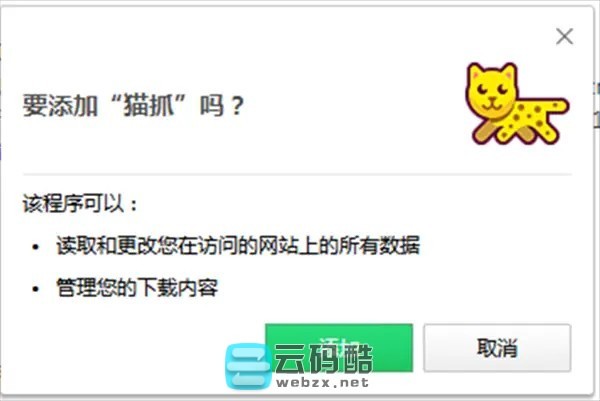Click the bullet before 读取和更改 permission
Image resolution: width=600 pixels, height=401 pixels.
click(x=36, y=247)
